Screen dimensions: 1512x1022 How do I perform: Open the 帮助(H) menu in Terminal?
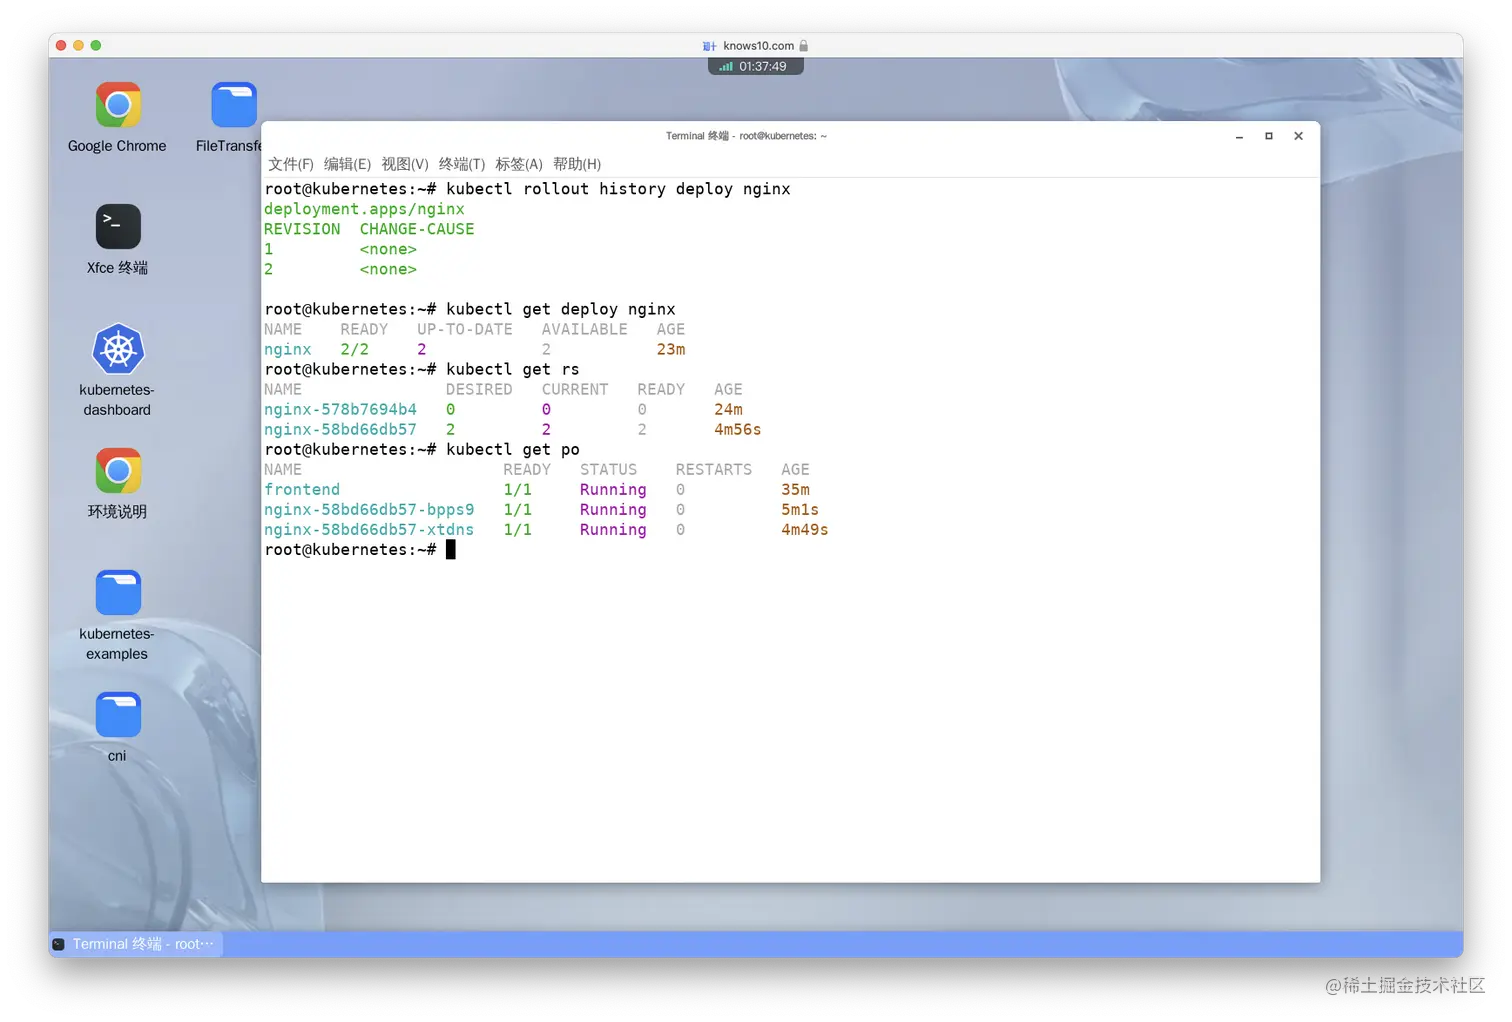click(x=577, y=164)
